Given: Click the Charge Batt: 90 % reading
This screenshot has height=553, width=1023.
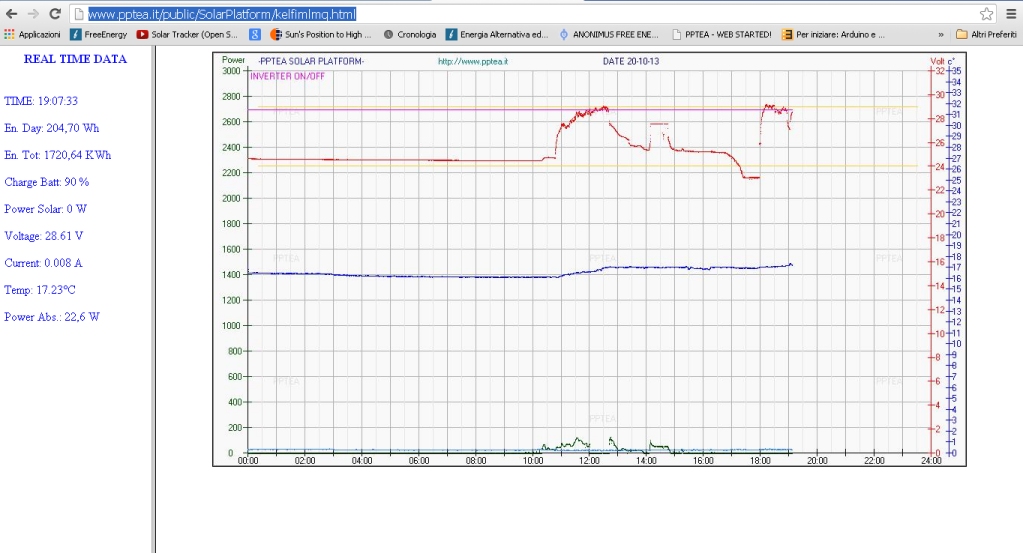Looking at the screenshot, I should [46, 182].
